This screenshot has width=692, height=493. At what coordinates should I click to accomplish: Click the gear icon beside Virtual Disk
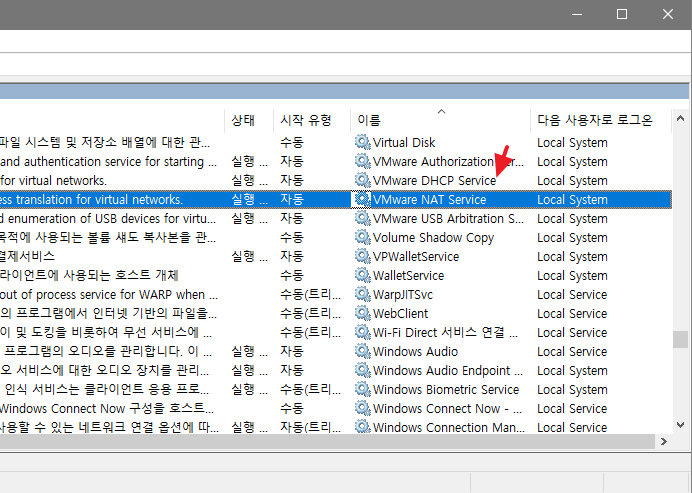[x=363, y=142]
